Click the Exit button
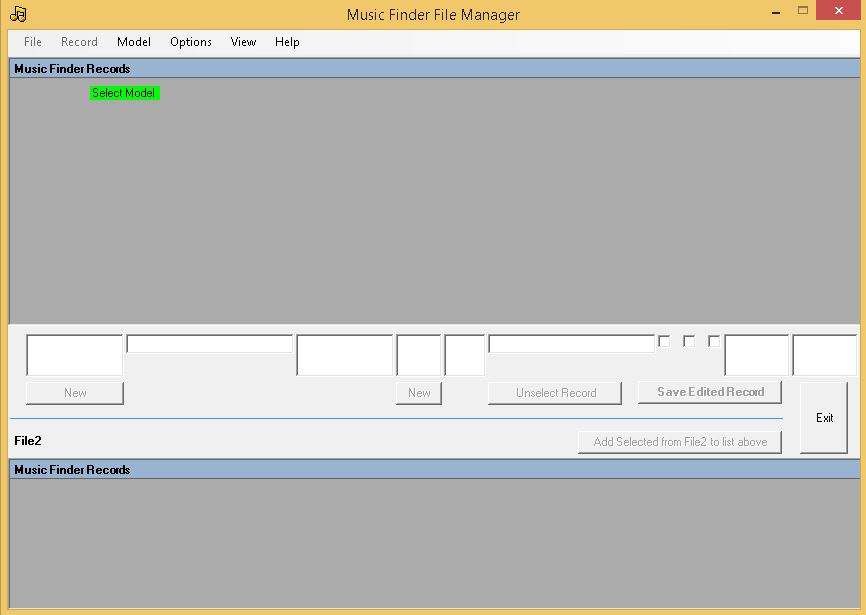Screen dimensions: 866x615 [x=824, y=417]
